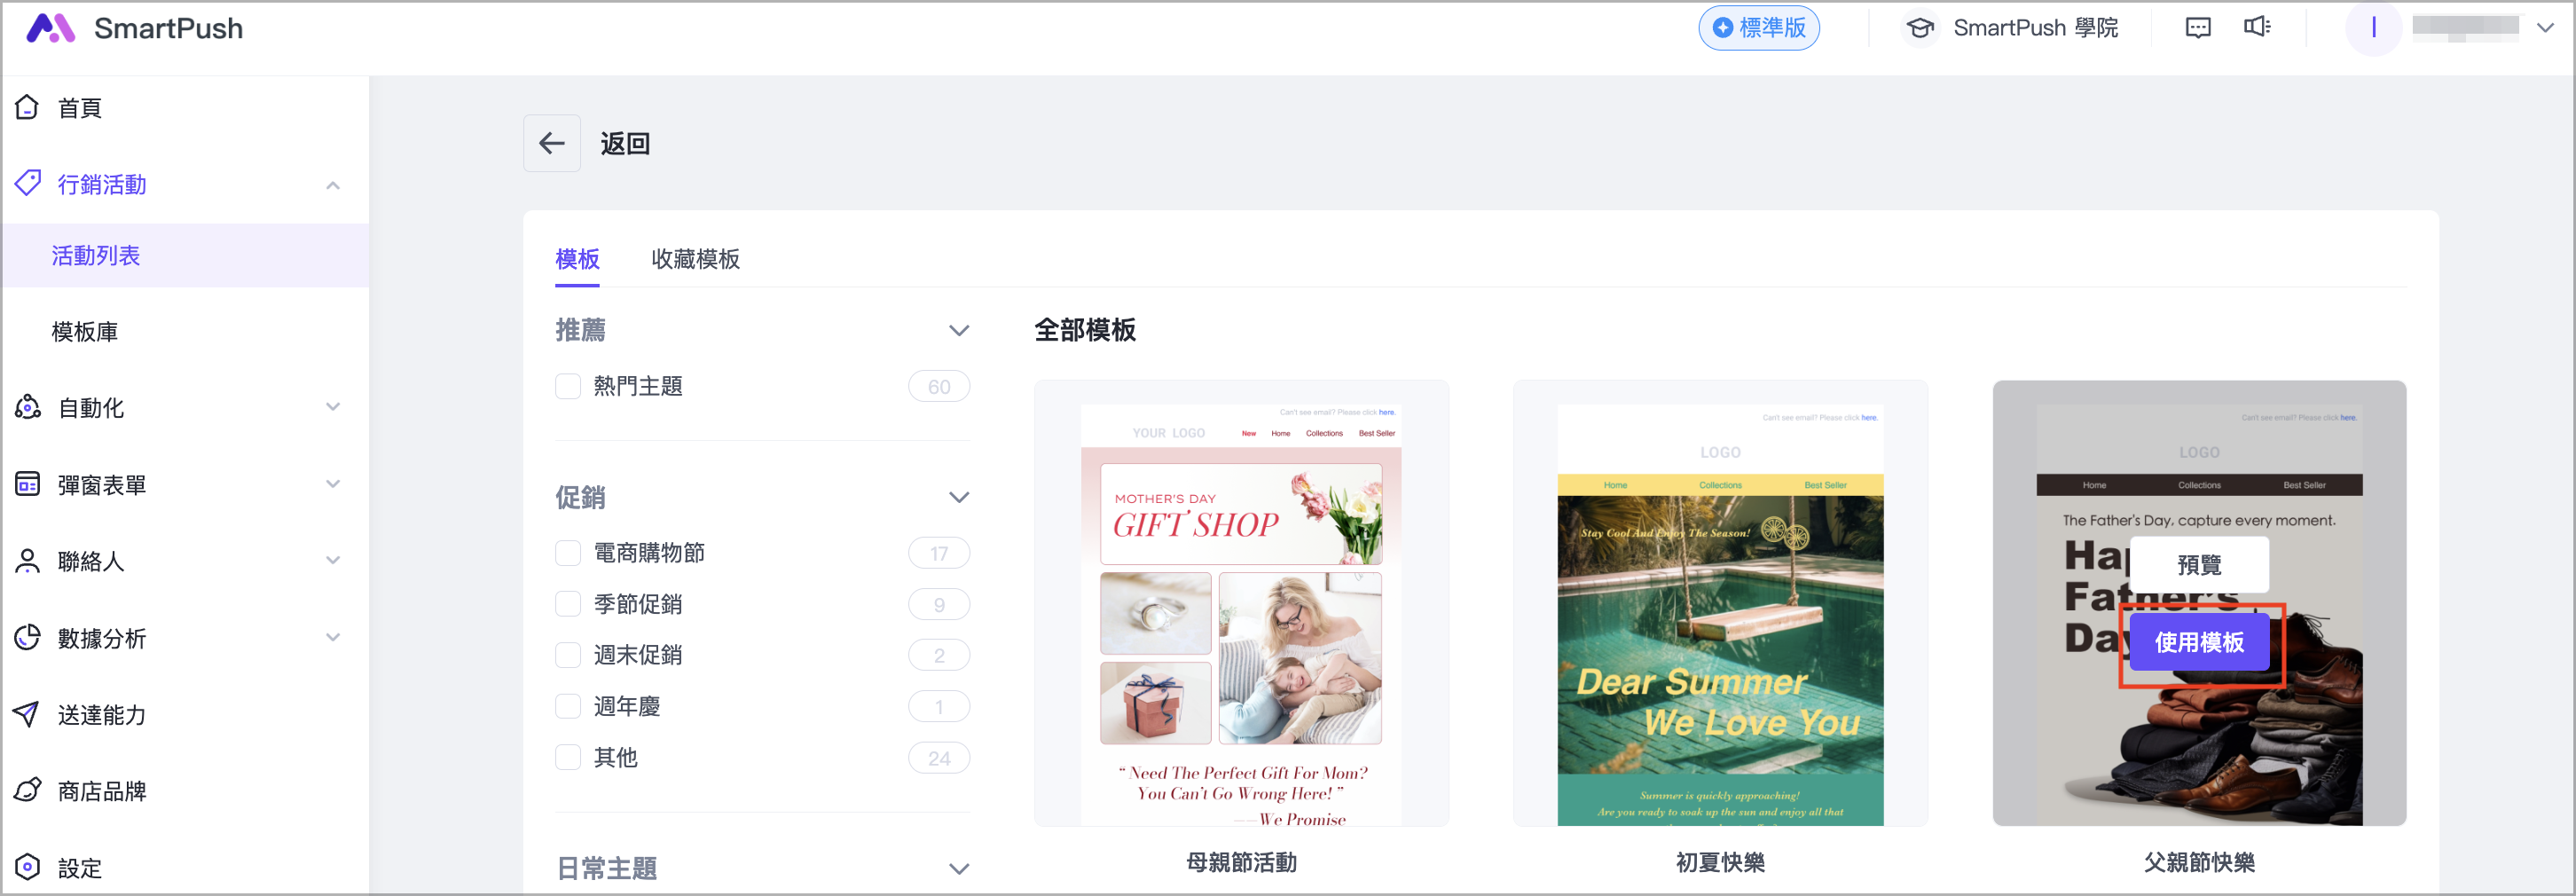Click the 設定 settings icon
The width and height of the screenshot is (2576, 896).
click(28, 866)
